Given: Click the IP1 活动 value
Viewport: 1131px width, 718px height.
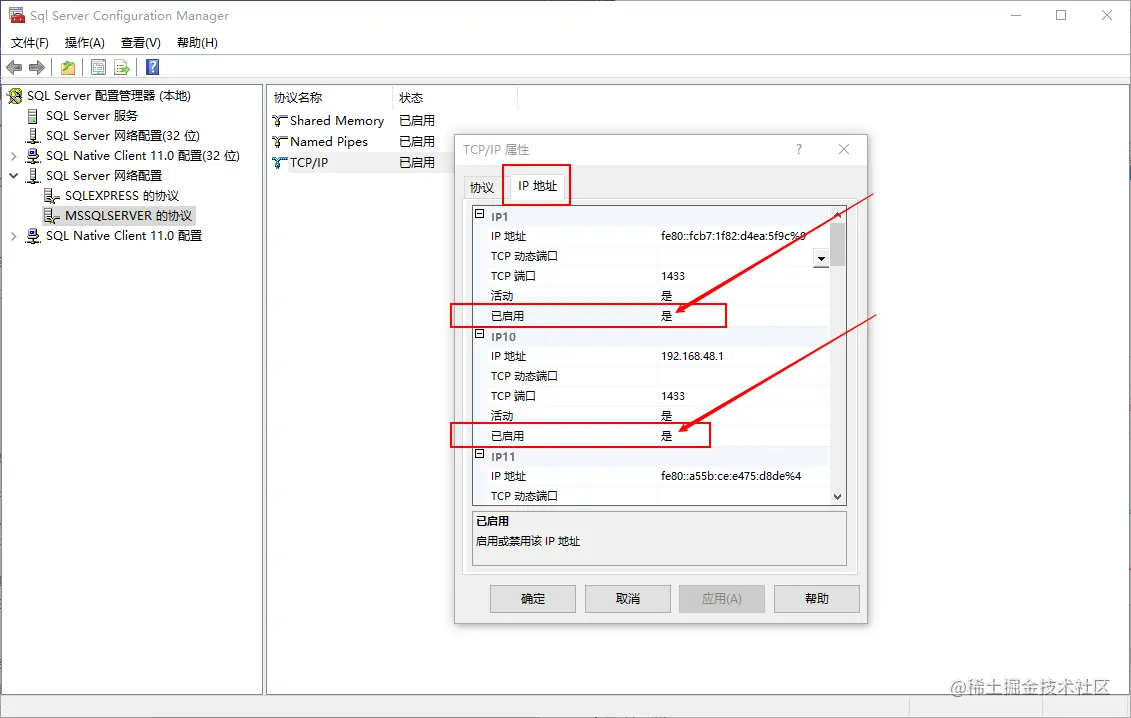Looking at the screenshot, I should tap(666, 296).
